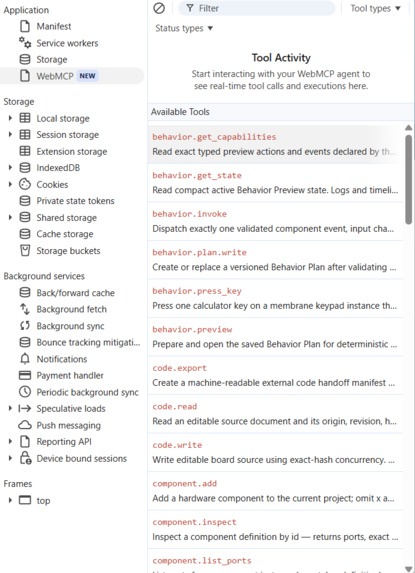Click the Background sync icon

click(25, 326)
